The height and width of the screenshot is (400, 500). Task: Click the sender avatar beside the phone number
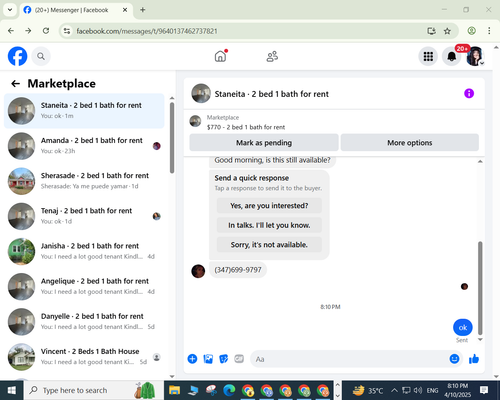(x=198, y=271)
